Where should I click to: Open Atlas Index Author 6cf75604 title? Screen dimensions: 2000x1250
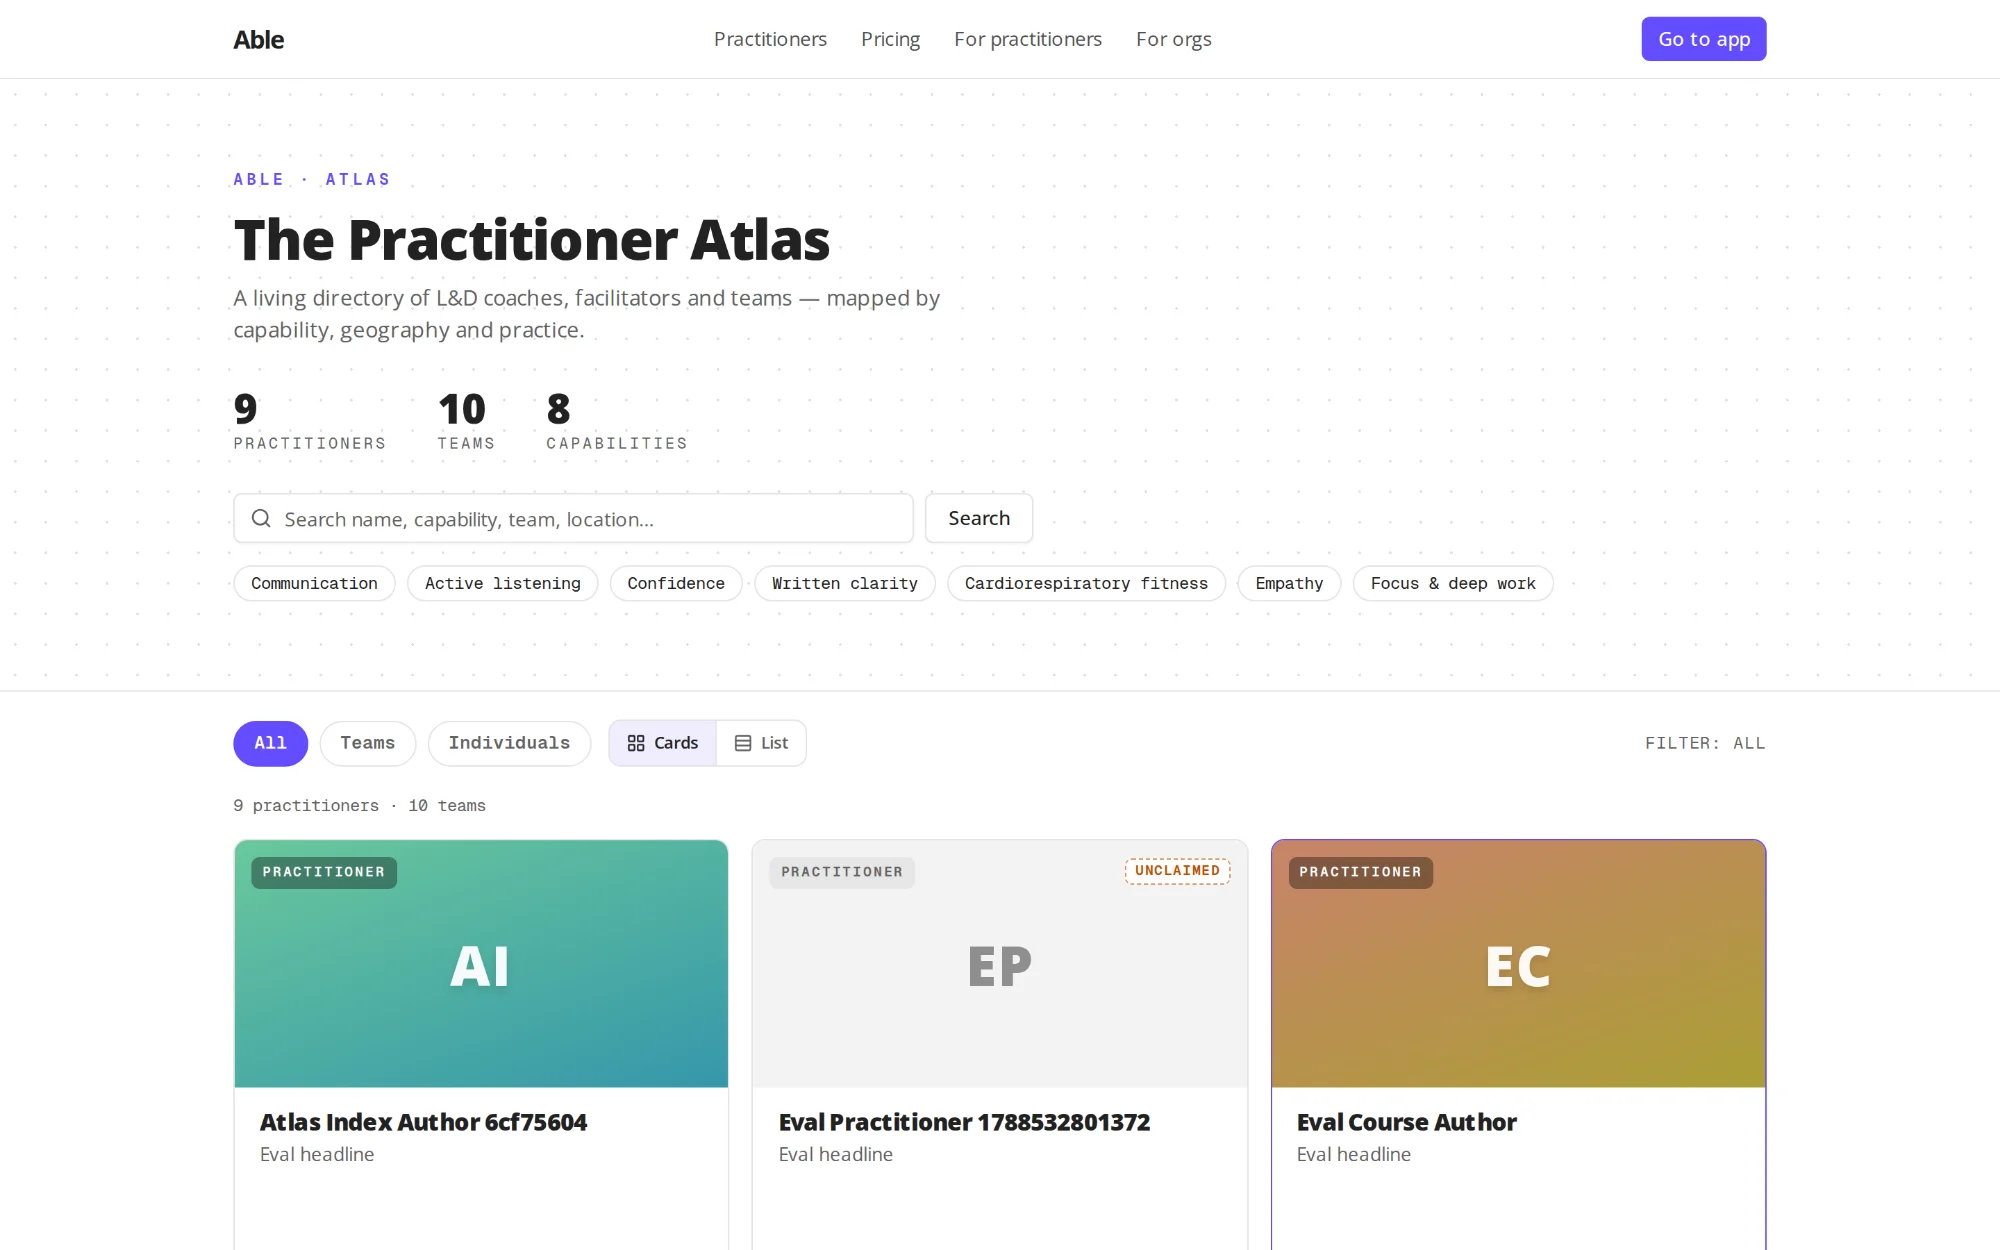(x=423, y=1122)
